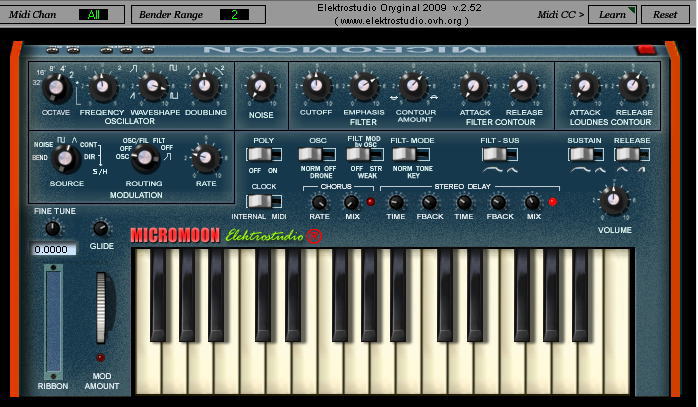Viewport: 698px width, 407px height.
Task: Click the first Stereo Delay Fback knob
Action: tap(429, 203)
